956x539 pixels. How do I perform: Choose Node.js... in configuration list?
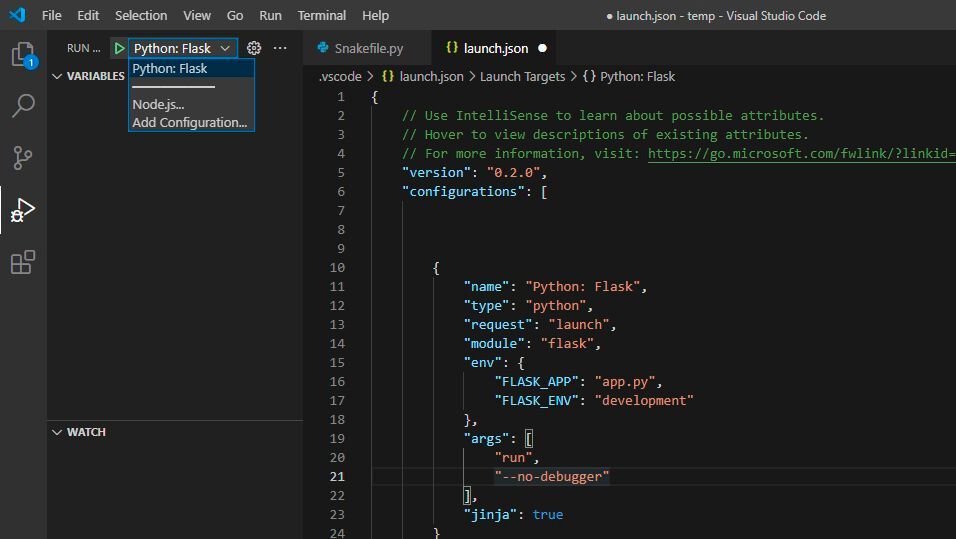pyautogui.click(x=158, y=105)
